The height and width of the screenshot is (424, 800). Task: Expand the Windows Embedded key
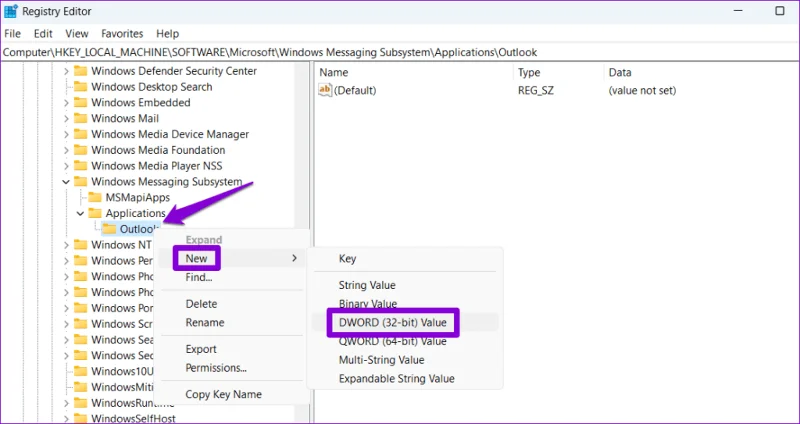pos(66,103)
